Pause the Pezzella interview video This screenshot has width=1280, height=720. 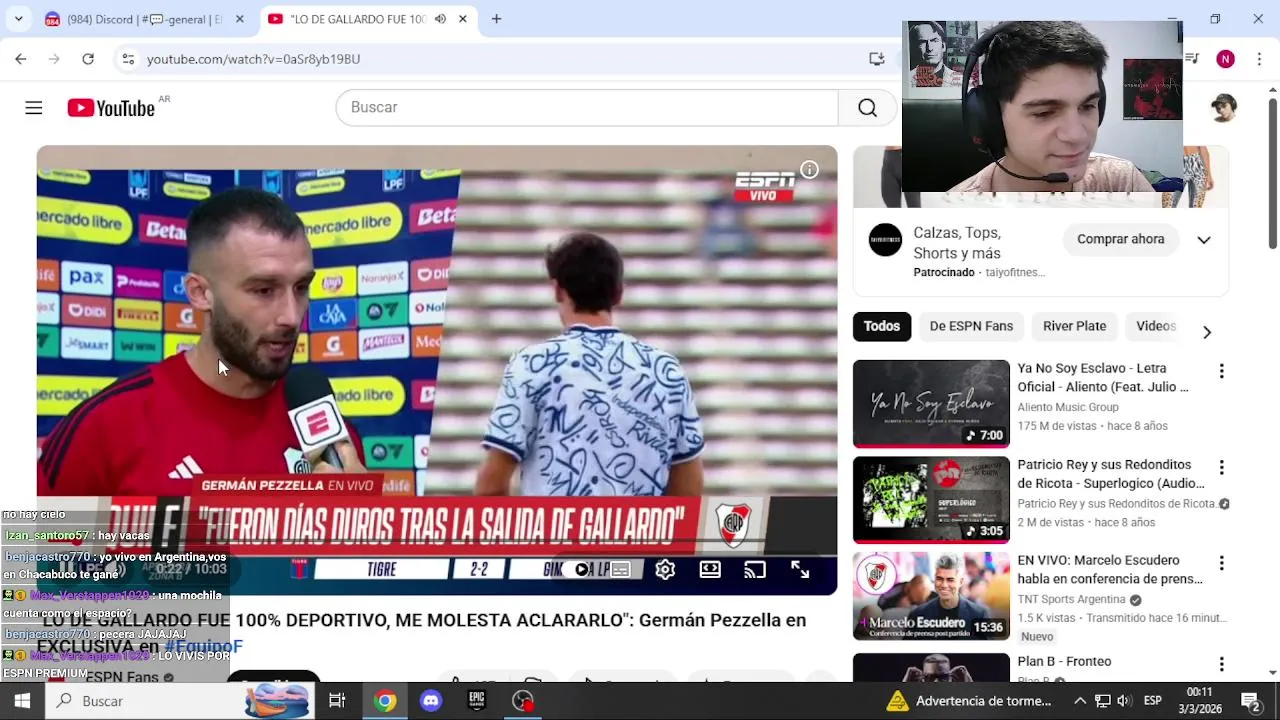click(69, 569)
